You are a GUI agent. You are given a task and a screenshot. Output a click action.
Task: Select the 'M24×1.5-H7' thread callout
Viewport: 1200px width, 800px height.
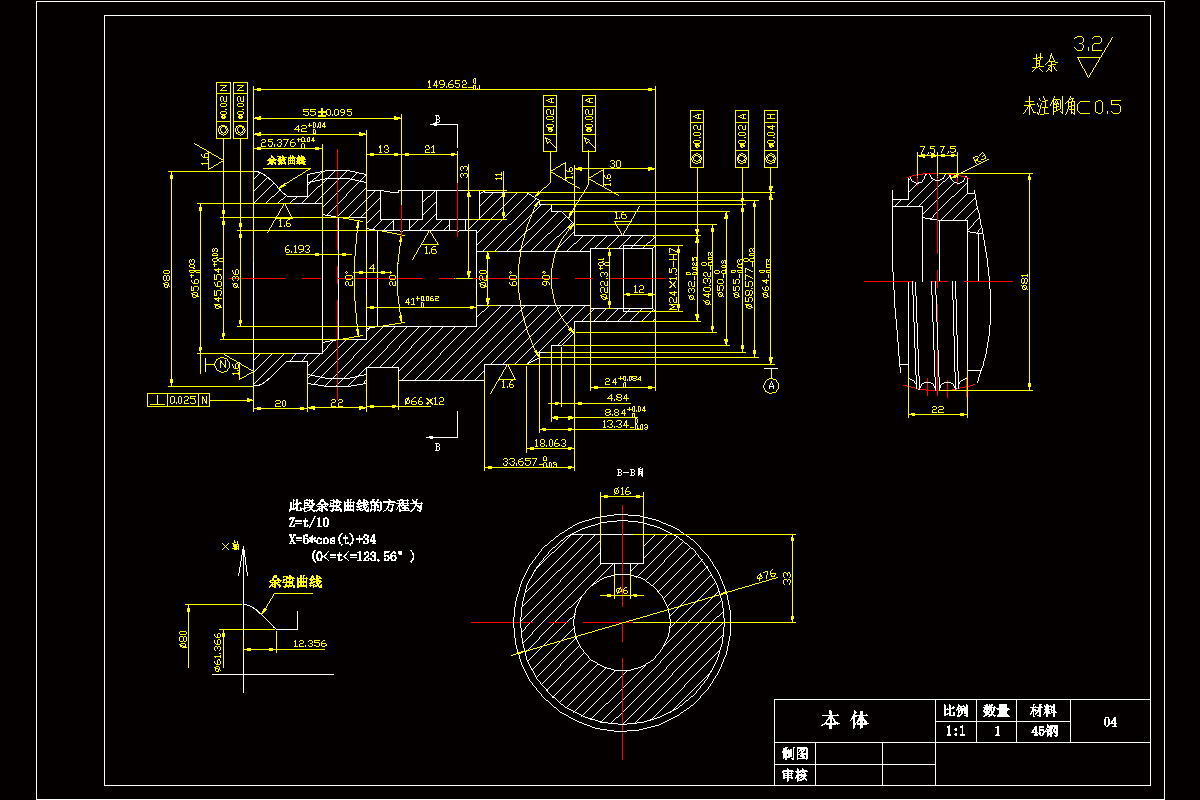[x=674, y=277]
